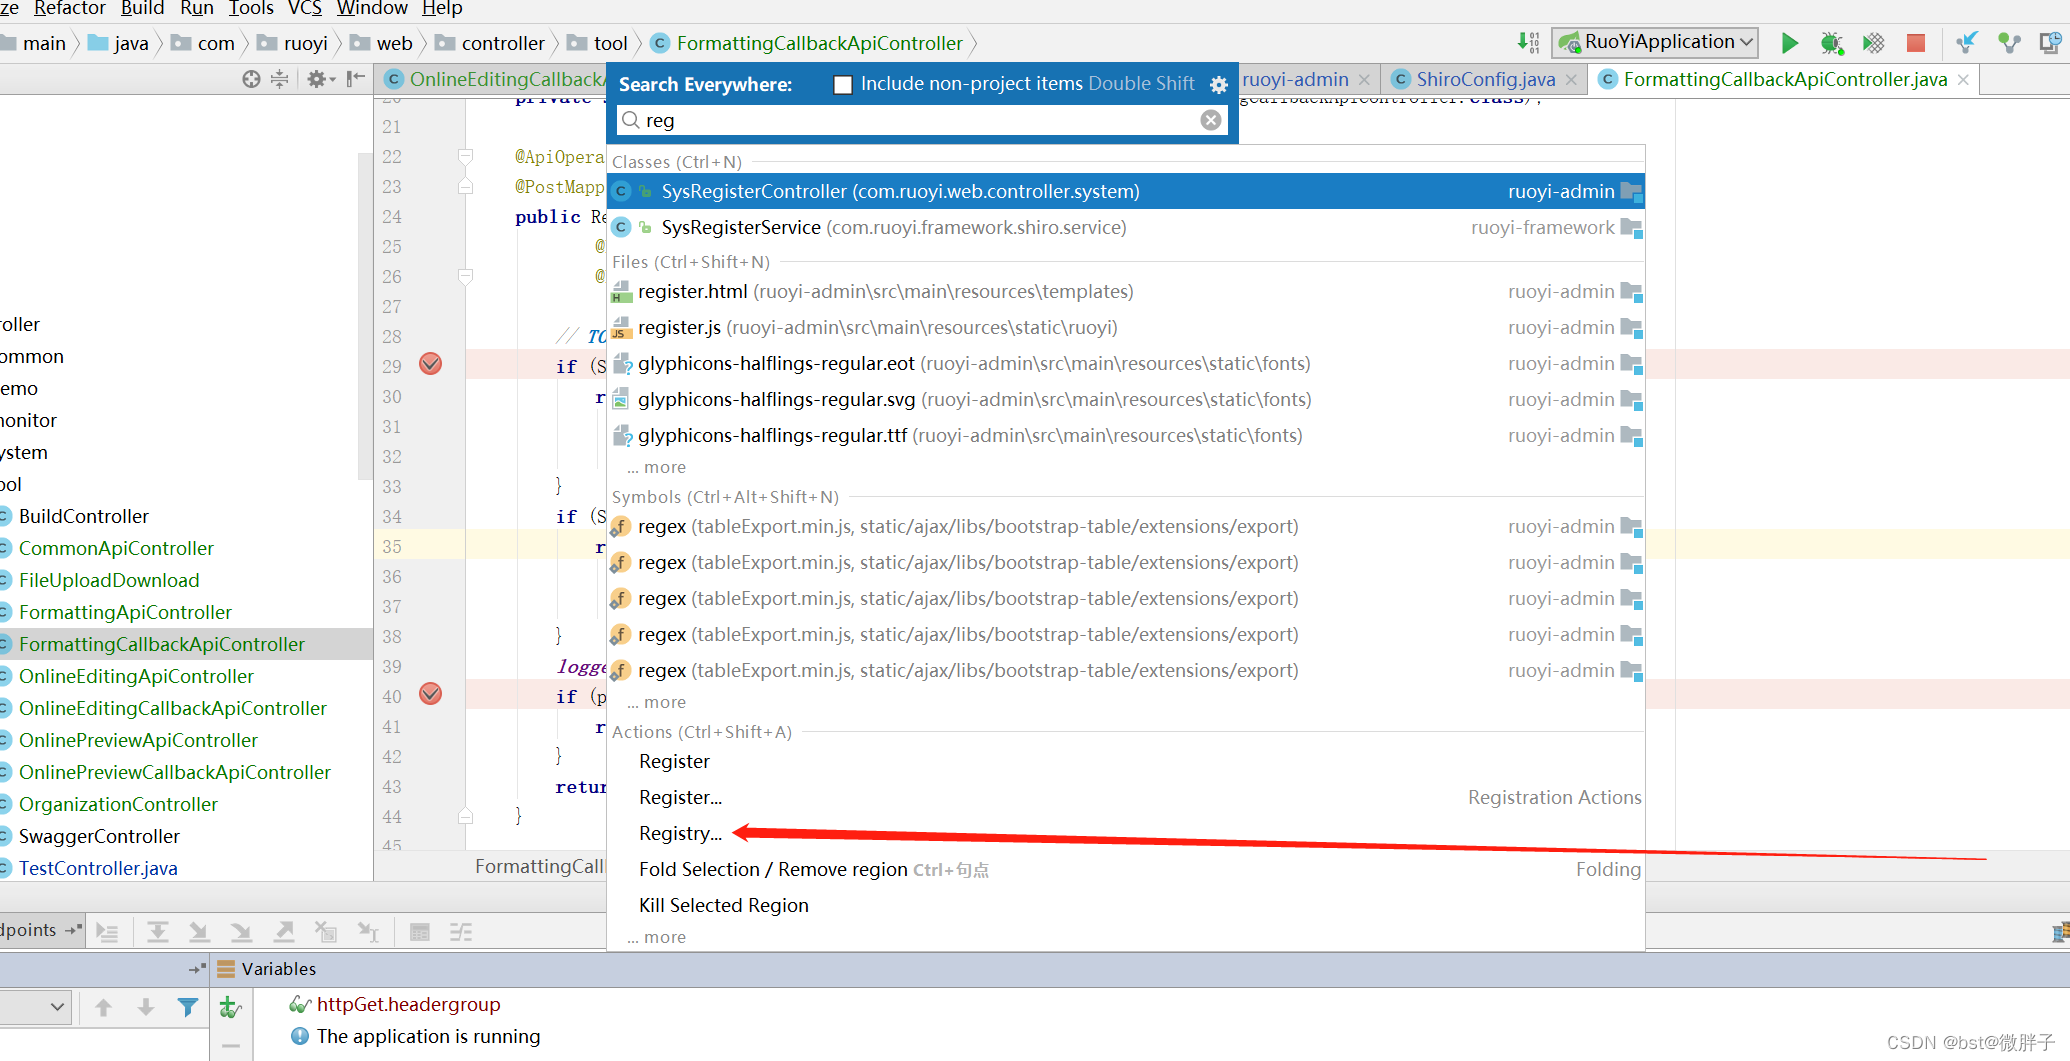Open the Tools menu
2070x1061 pixels.
pyautogui.click(x=251, y=9)
